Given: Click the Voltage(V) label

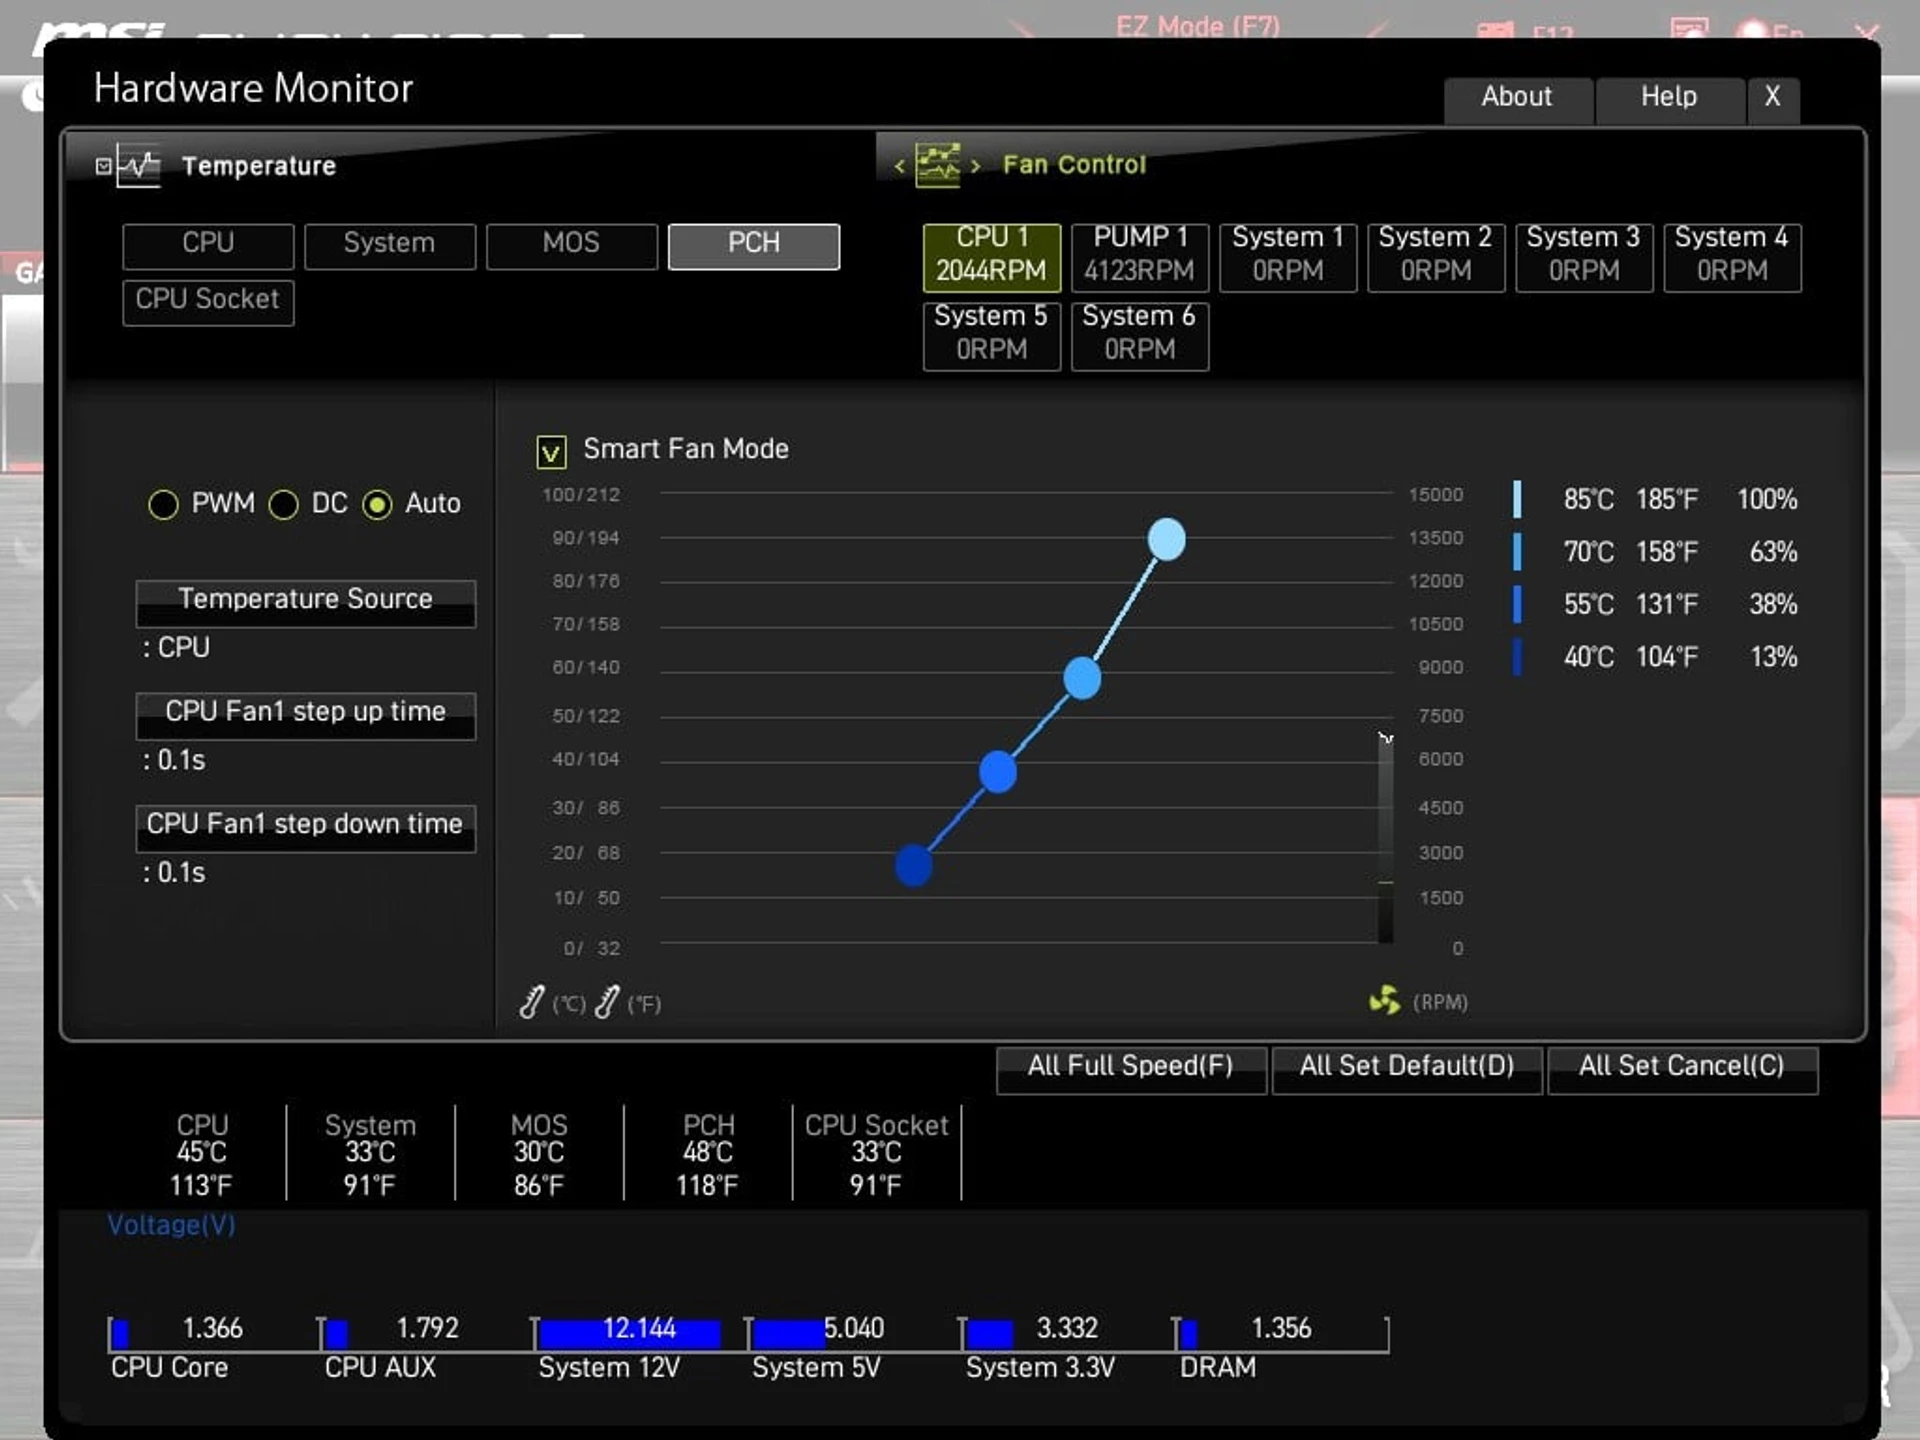Looking at the screenshot, I should point(171,1225).
